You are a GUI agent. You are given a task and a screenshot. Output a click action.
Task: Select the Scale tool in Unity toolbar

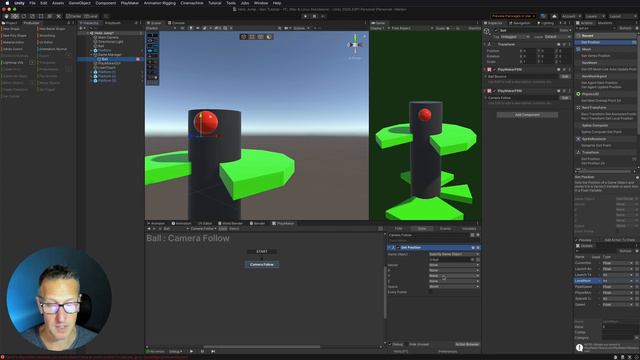(32, 16)
